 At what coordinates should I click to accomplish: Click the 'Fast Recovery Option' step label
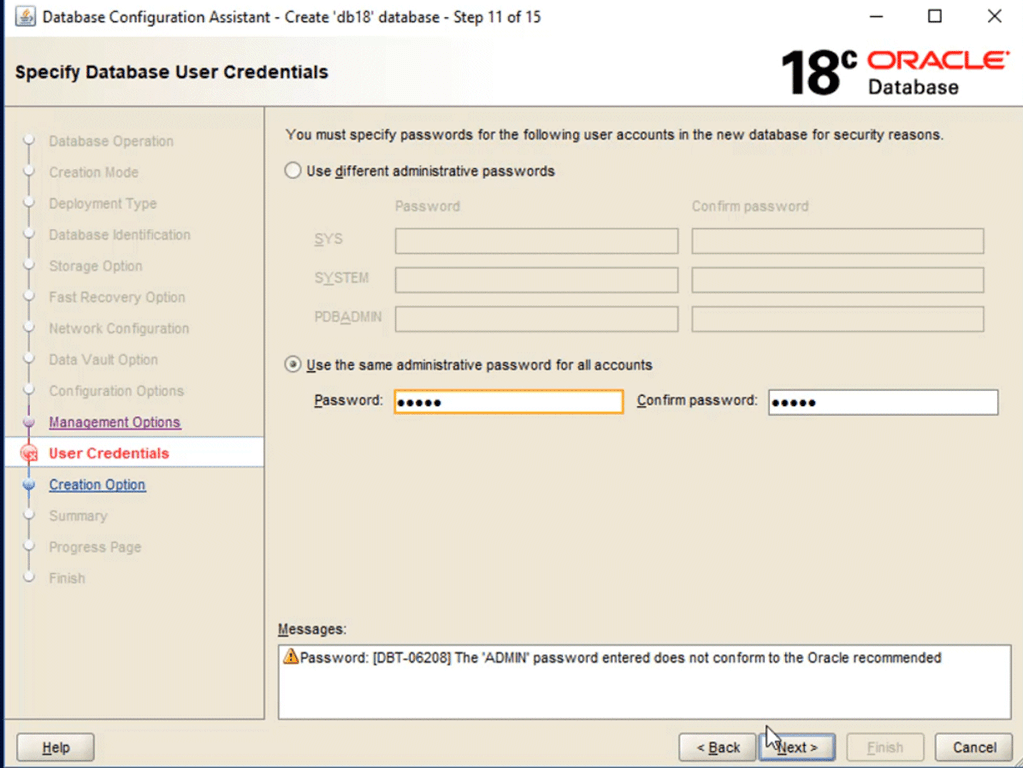[117, 298]
